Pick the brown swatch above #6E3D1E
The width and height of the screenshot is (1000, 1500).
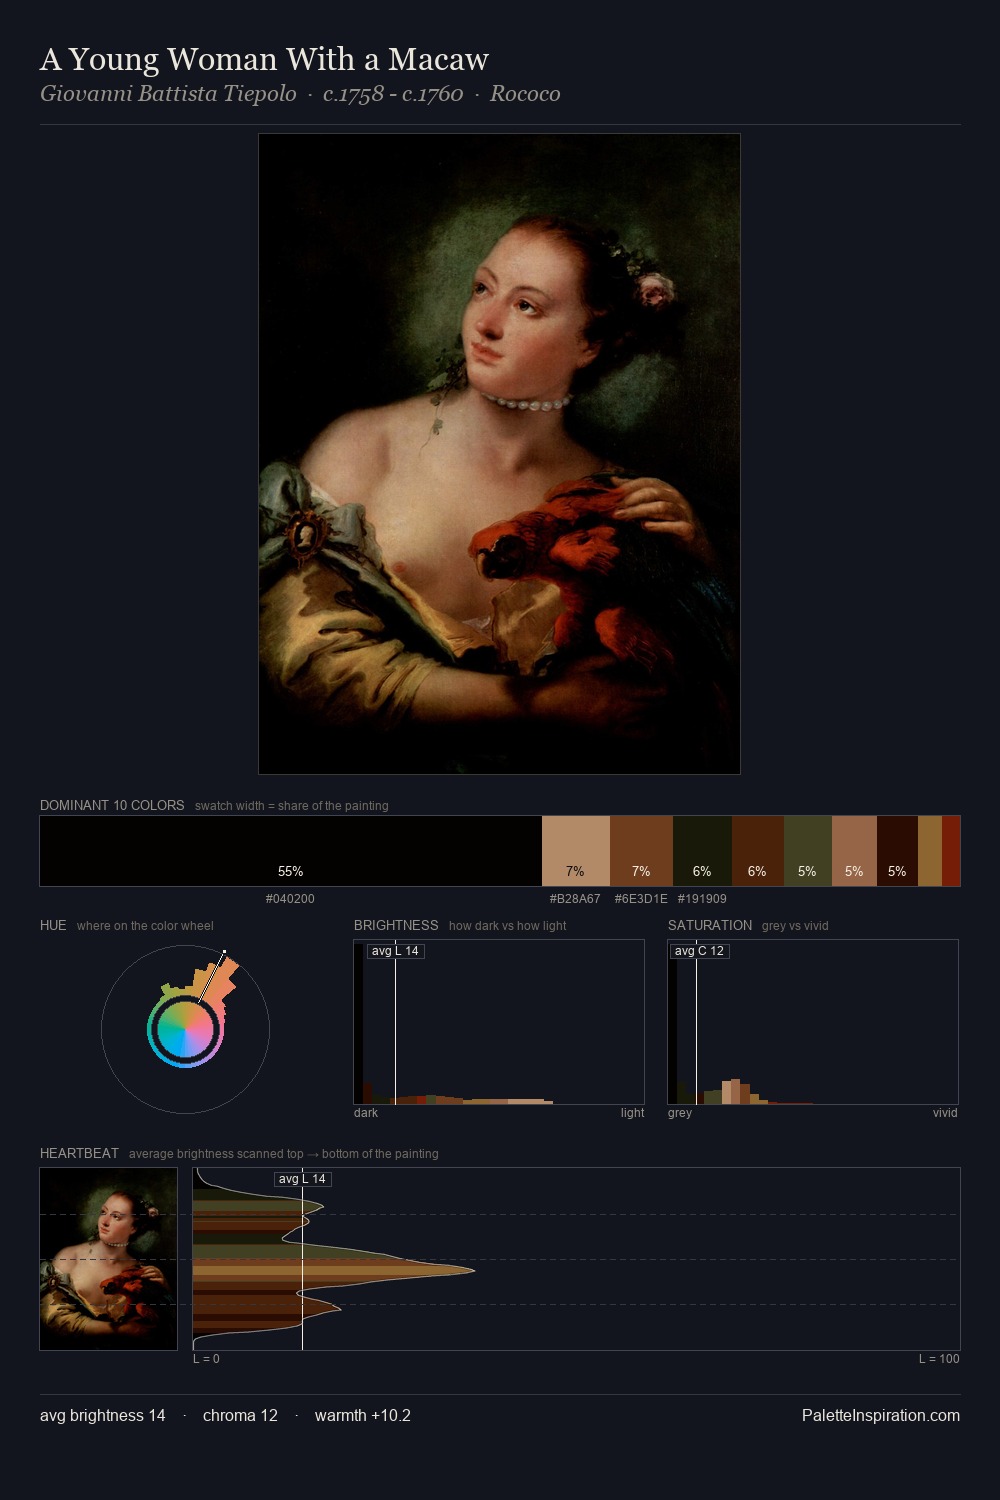641,851
